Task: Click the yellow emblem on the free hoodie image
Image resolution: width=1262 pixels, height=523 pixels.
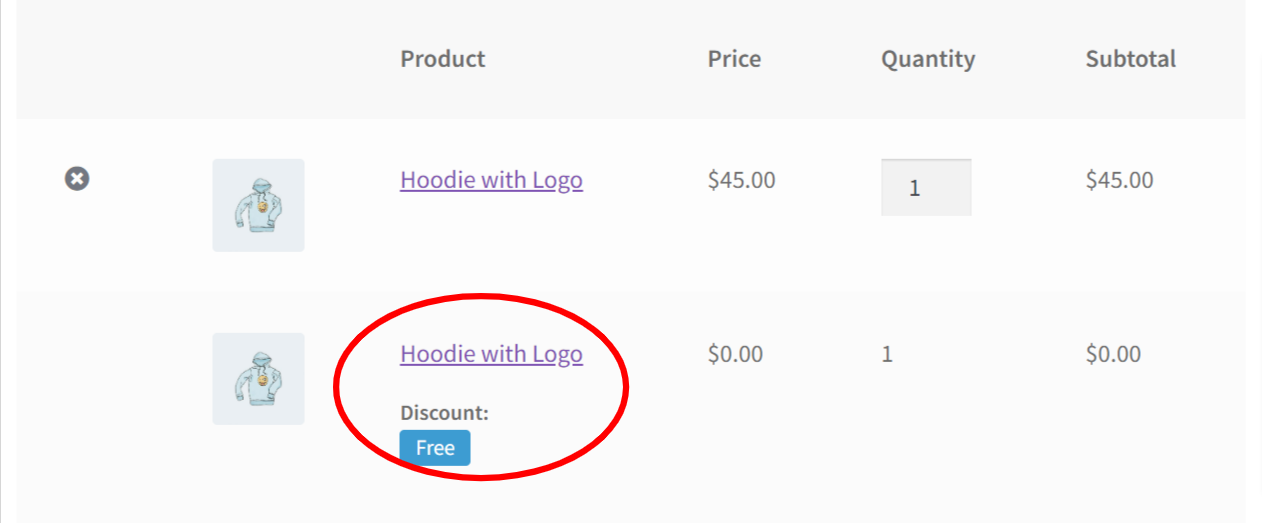Action: coord(262,382)
